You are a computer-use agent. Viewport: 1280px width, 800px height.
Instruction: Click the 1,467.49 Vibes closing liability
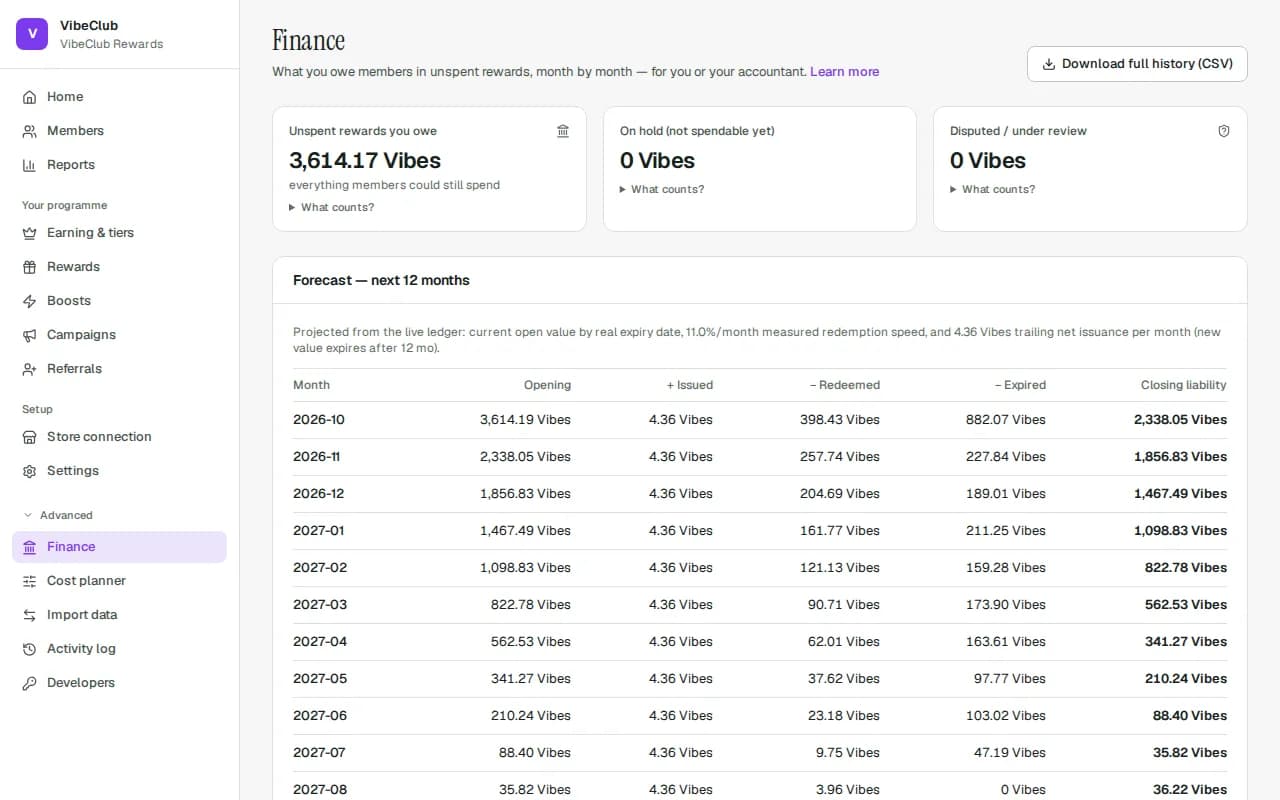[1180, 494]
